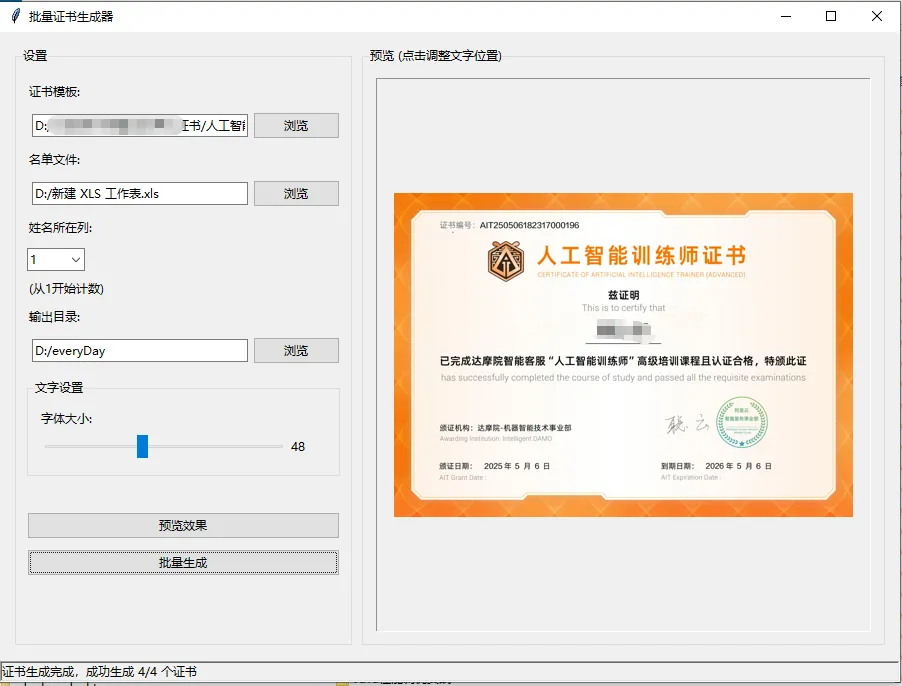
Task: Click font size value '48'
Action: pos(298,447)
